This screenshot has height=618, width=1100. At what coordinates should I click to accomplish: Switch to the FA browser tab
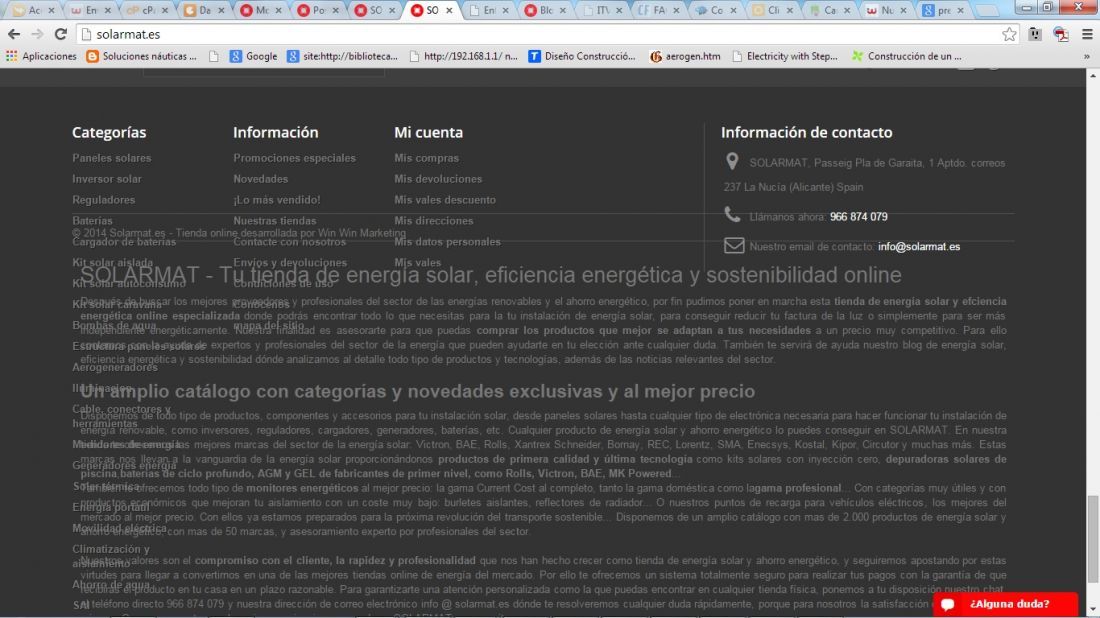coord(659,11)
